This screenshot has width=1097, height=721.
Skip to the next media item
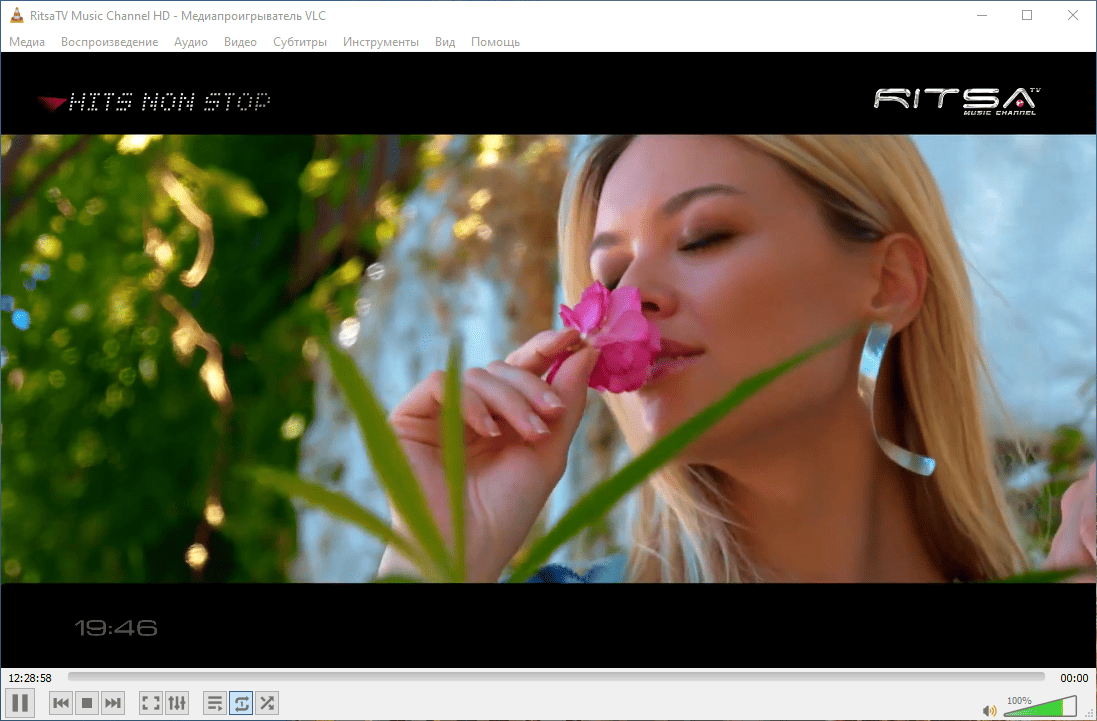point(113,703)
